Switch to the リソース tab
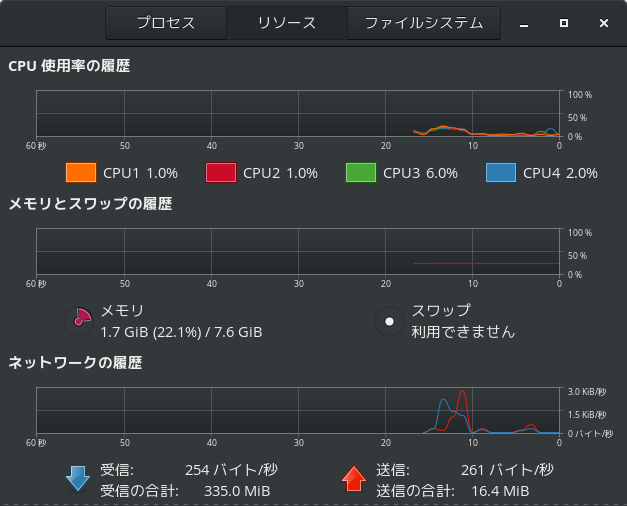The height and width of the screenshot is (506, 627). (287, 23)
